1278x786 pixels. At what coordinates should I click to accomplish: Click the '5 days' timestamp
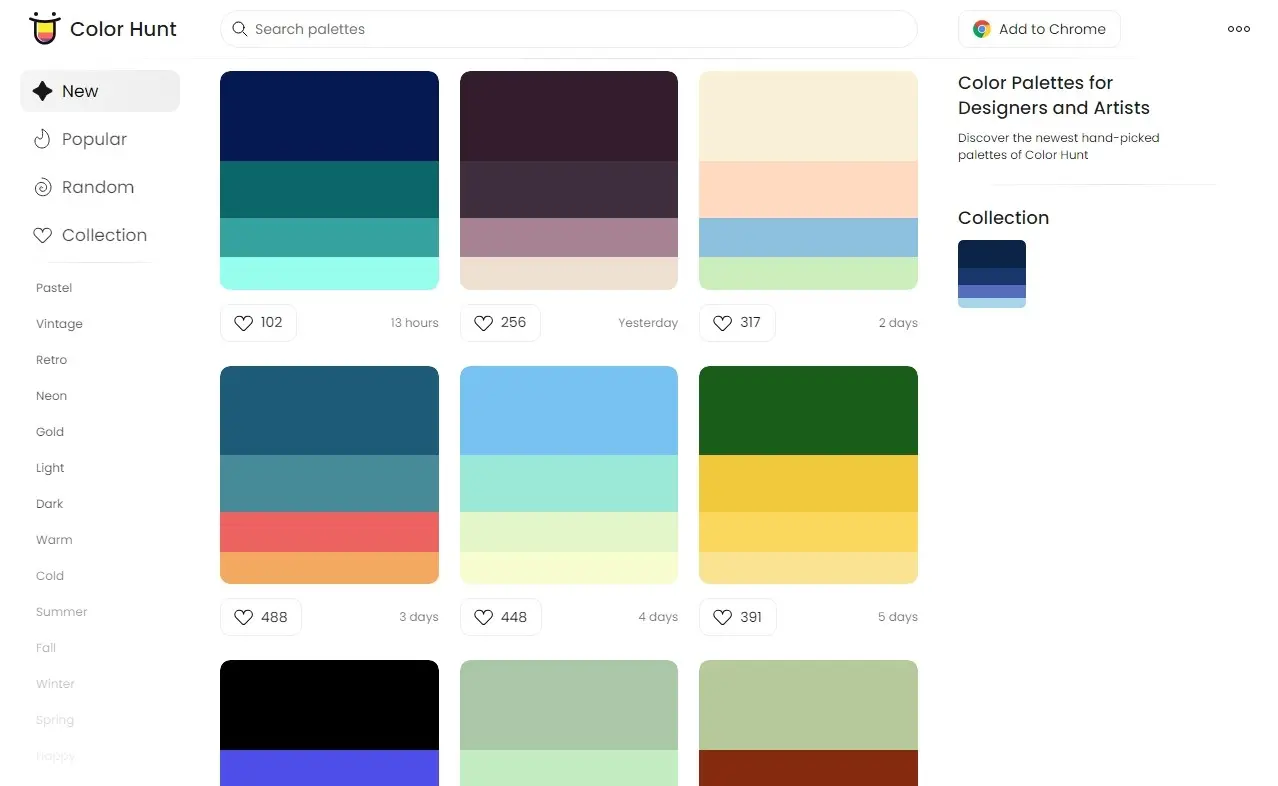tap(898, 617)
